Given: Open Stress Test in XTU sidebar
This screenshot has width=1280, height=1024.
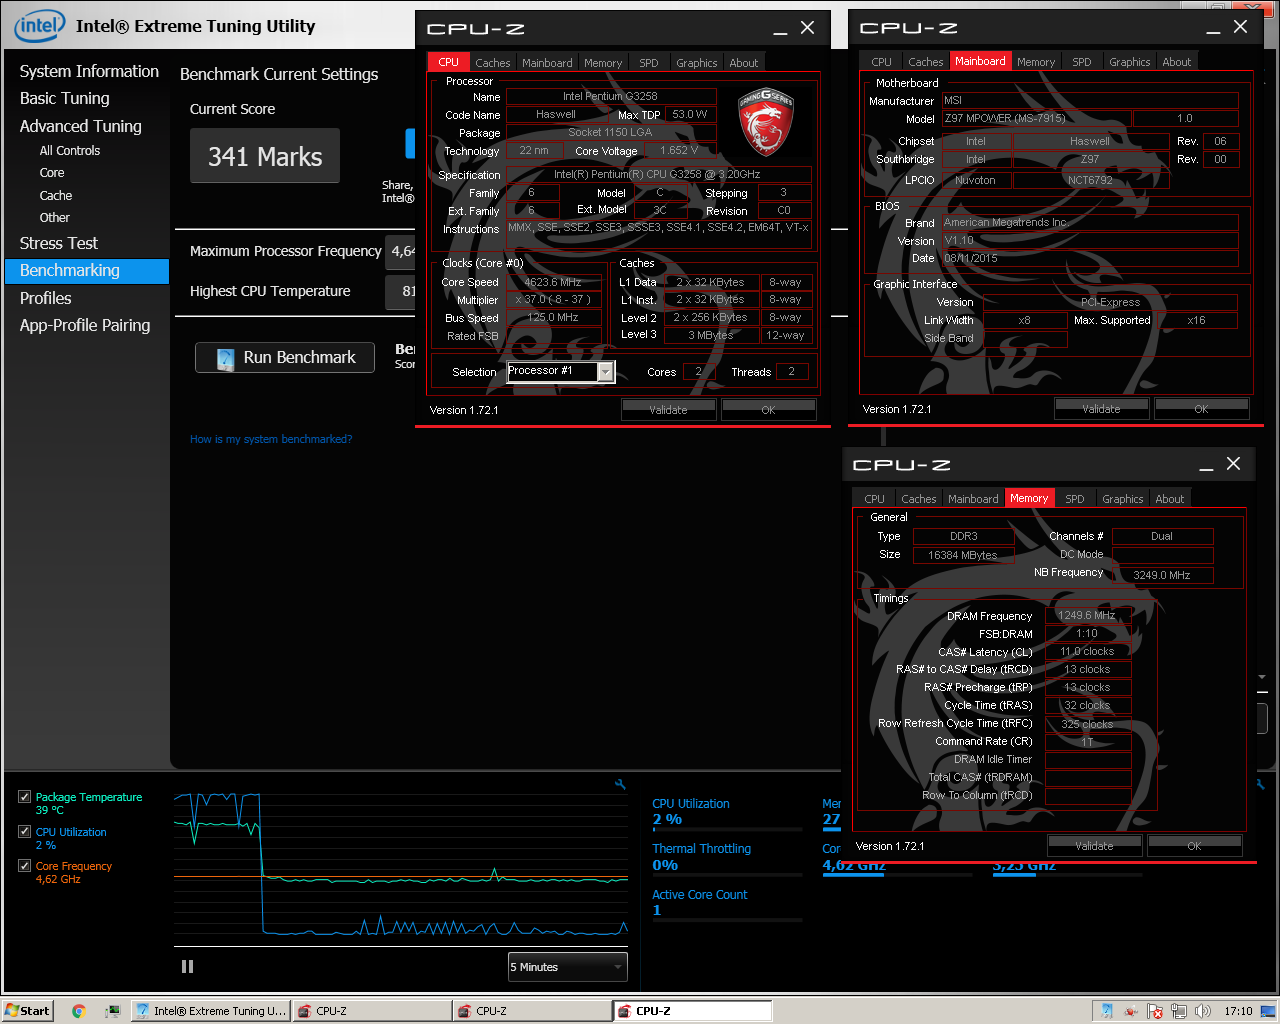Looking at the screenshot, I should point(59,243).
